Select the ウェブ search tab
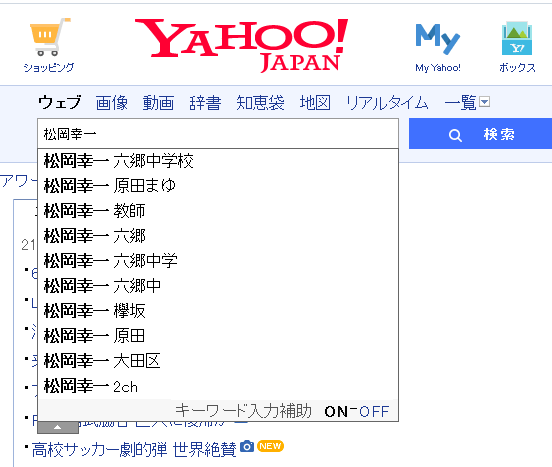Screen dimensions: 552x467 click(x=60, y=103)
